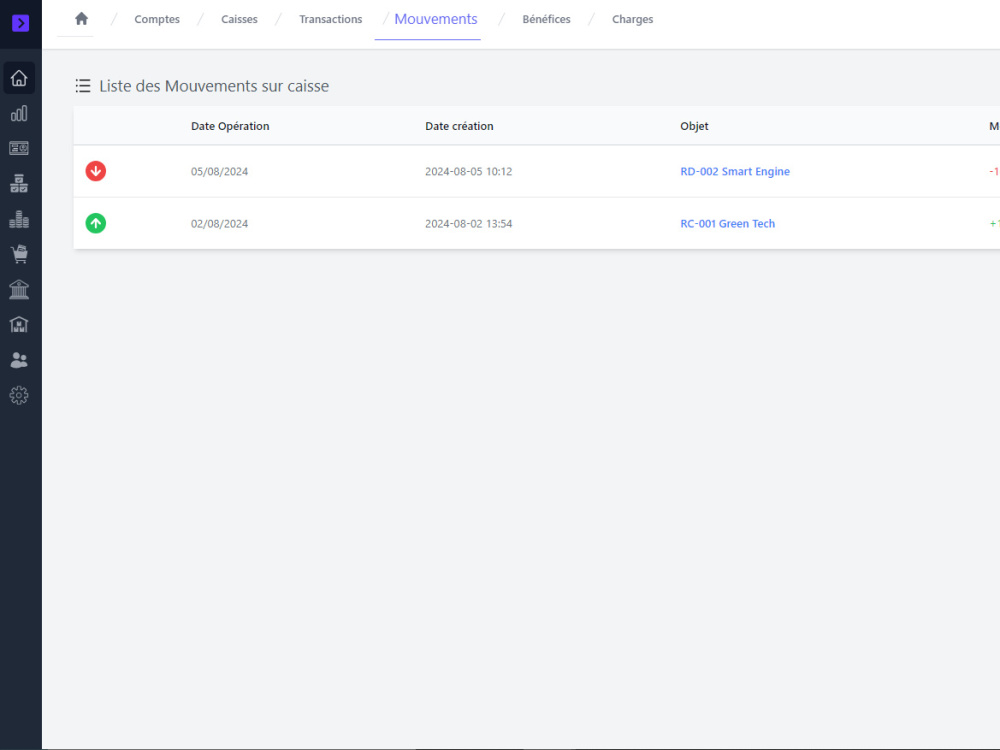Switch to the Caisses tab
The width and height of the screenshot is (1000, 750).
click(x=239, y=19)
